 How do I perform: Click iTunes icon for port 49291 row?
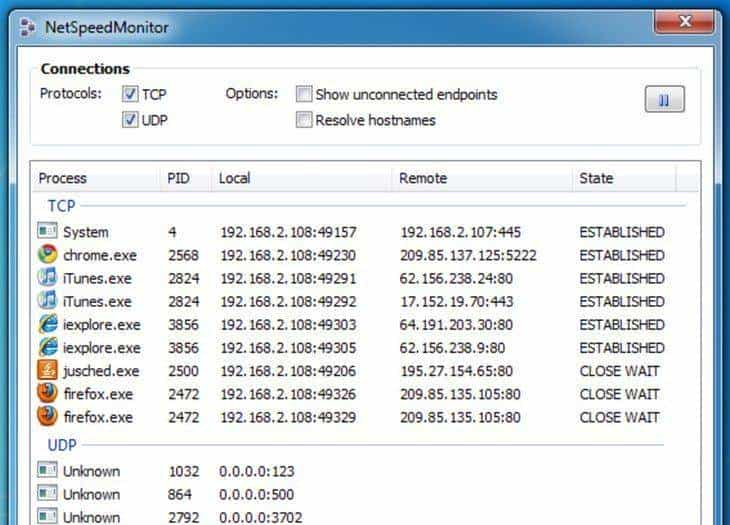47,277
